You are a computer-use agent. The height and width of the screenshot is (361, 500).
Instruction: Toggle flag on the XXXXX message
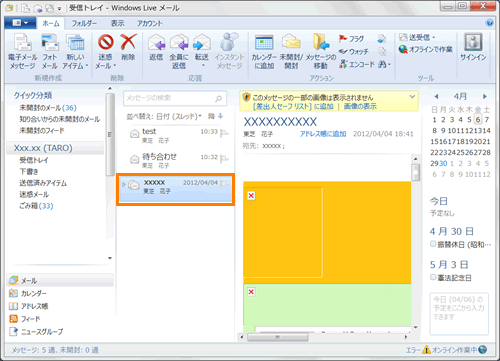pos(224,183)
